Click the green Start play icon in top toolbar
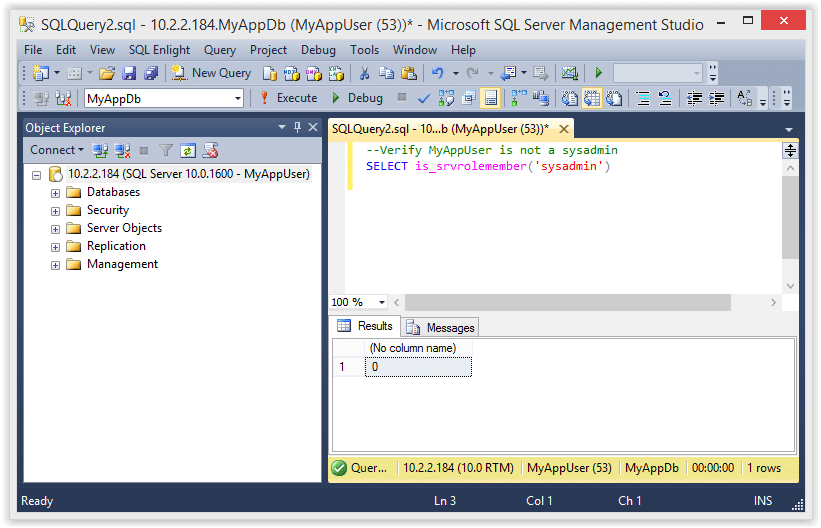This screenshot has height=528, width=821. pyautogui.click(x=598, y=73)
